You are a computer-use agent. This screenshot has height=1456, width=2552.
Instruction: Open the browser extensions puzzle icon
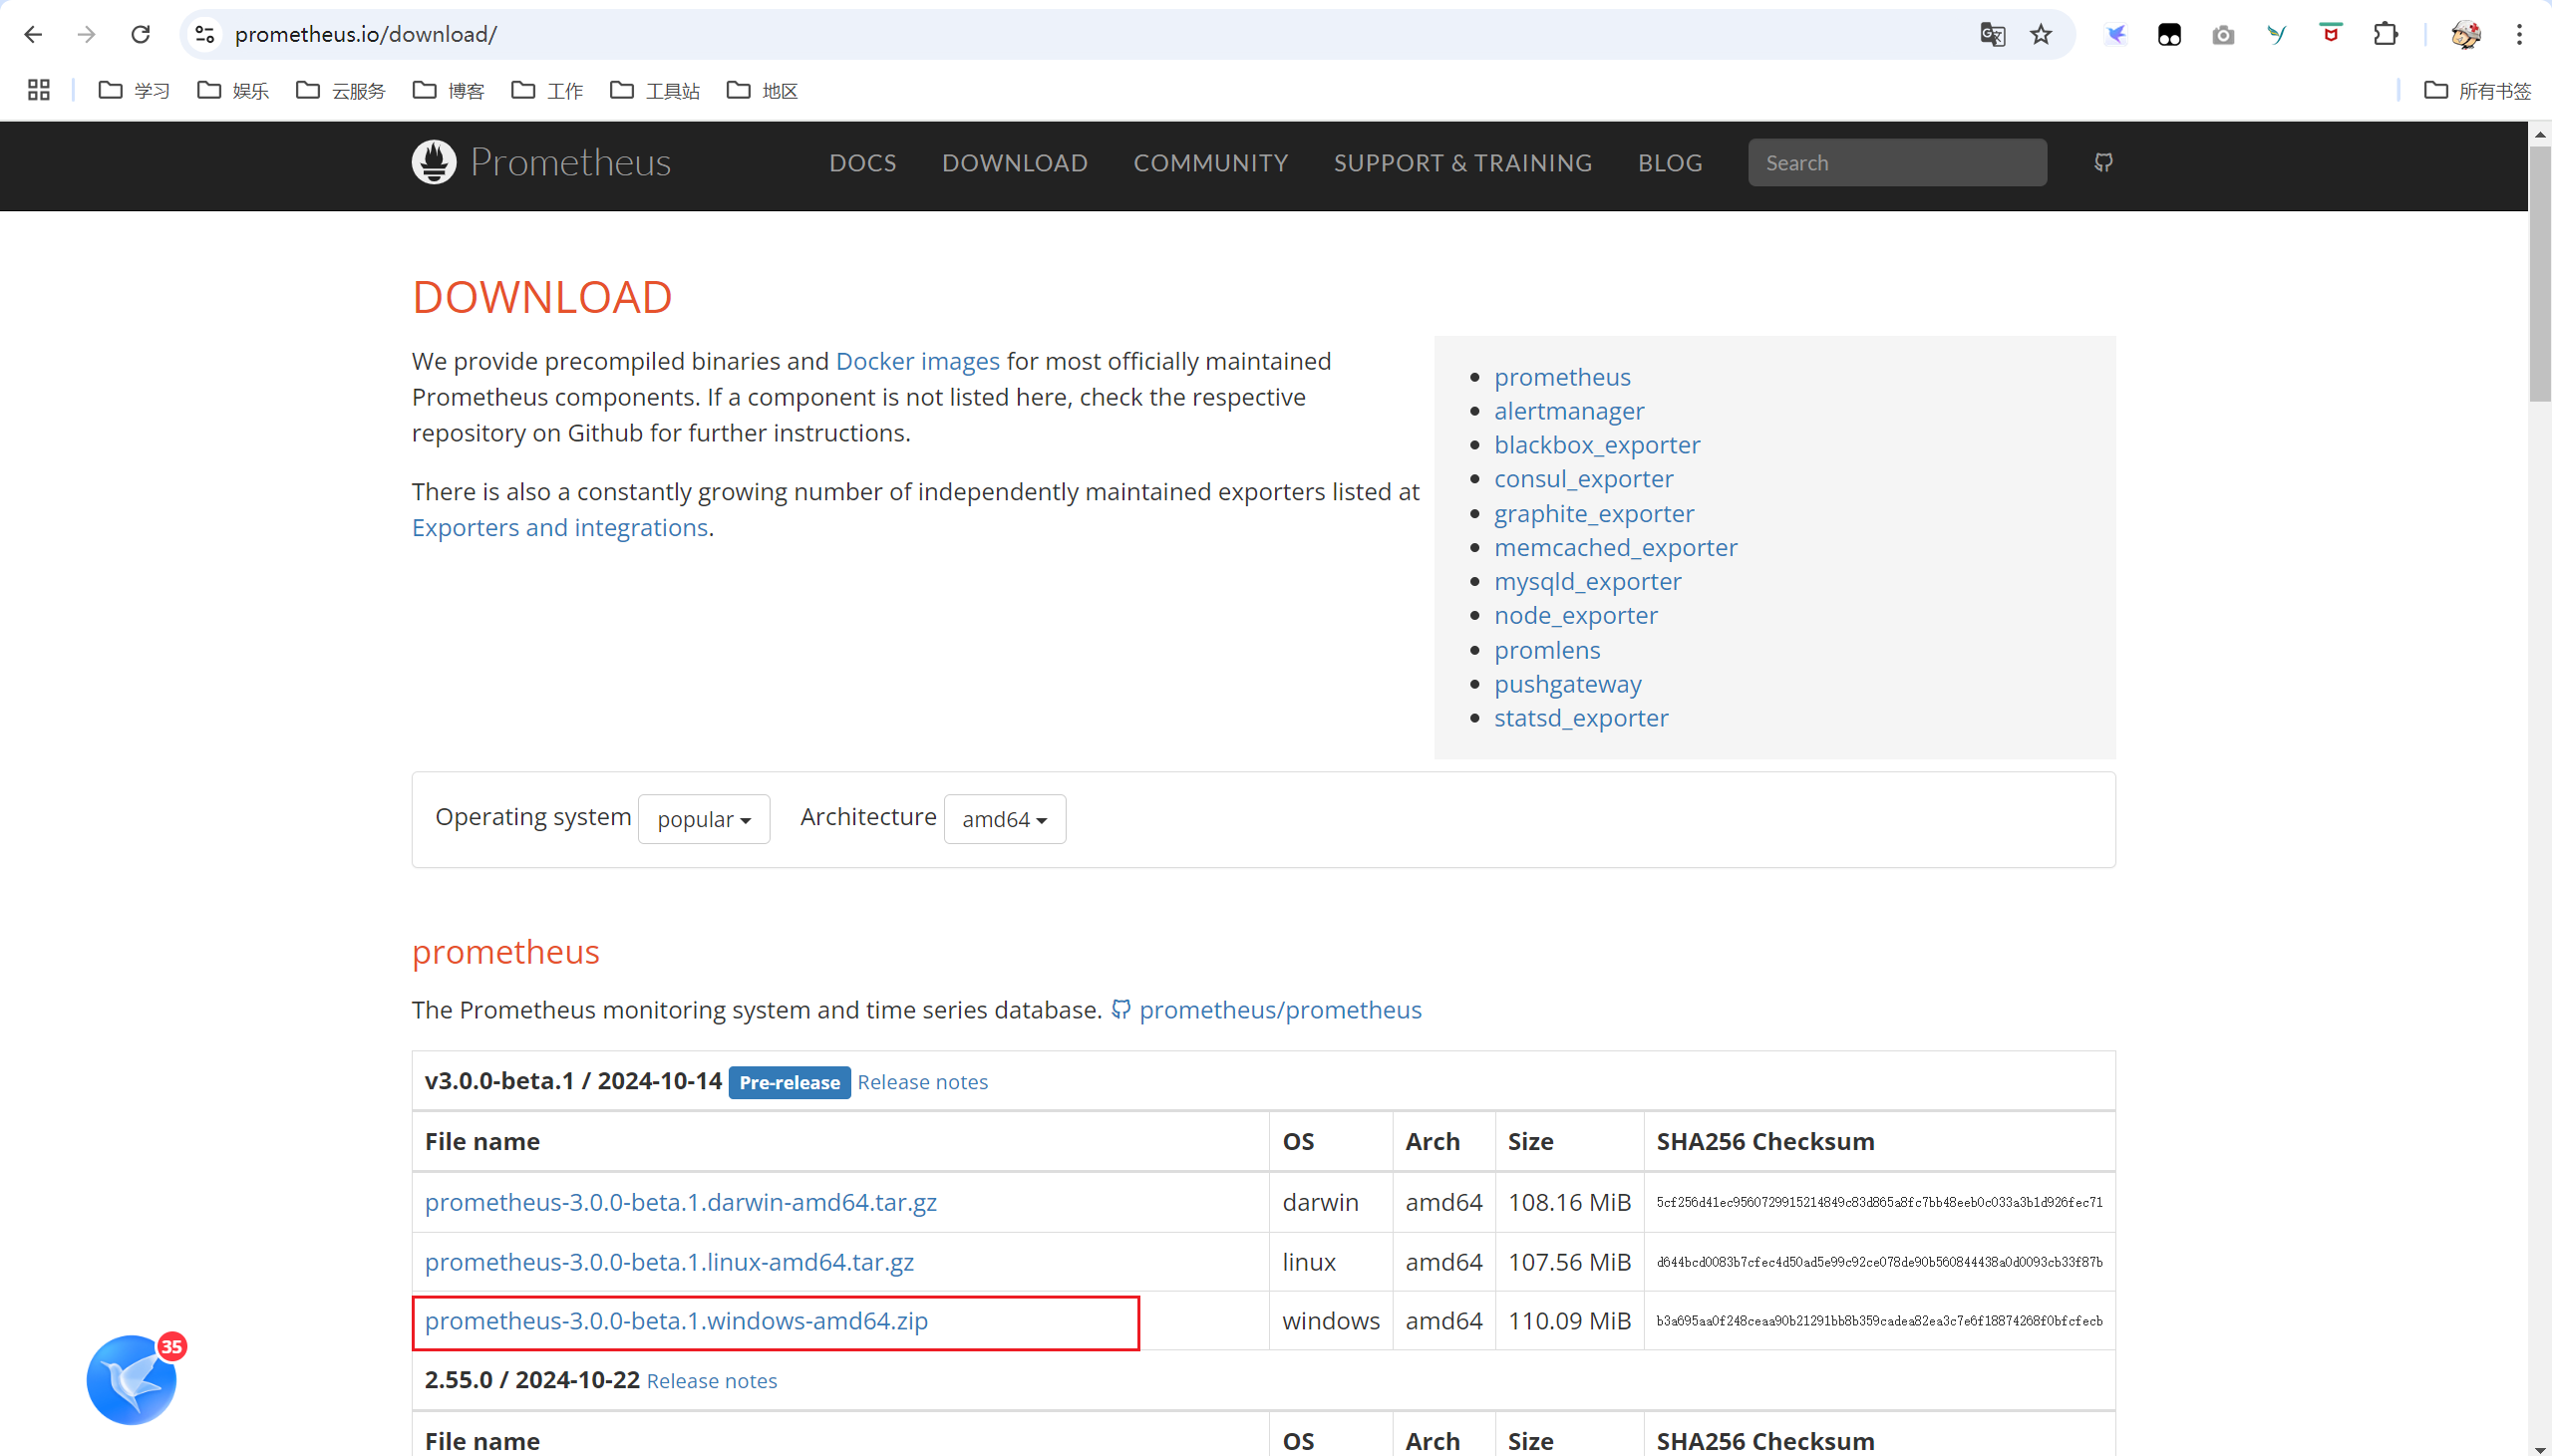coord(2385,35)
